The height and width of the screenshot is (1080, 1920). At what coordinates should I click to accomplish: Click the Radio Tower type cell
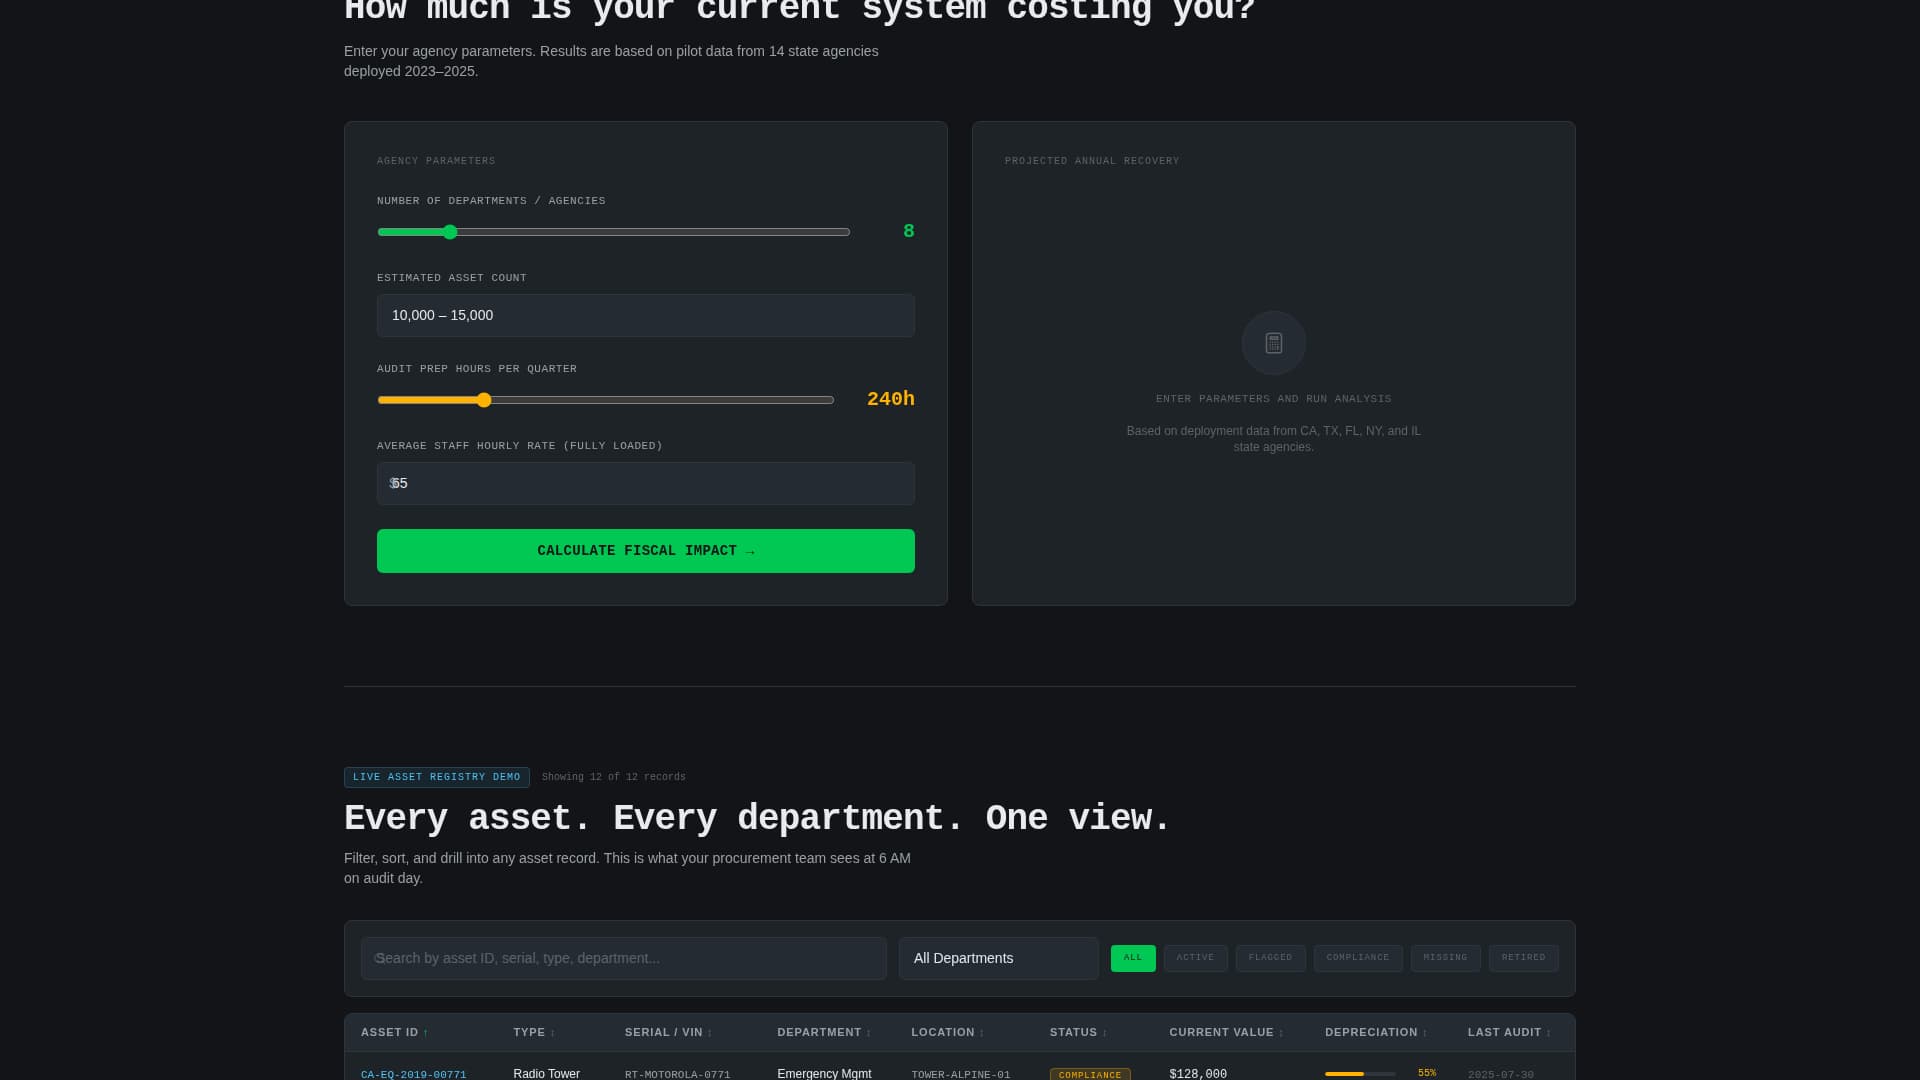click(x=546, y=1073)
